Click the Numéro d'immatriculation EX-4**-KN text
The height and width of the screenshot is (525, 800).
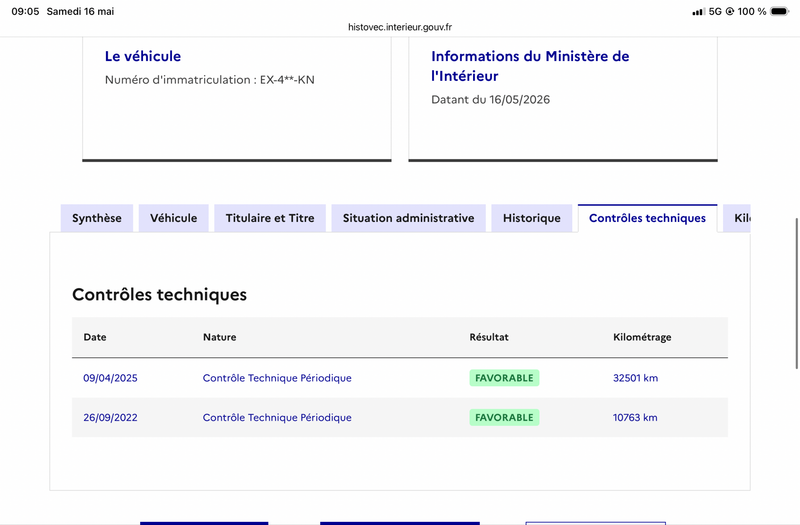[x=210, y=80]
